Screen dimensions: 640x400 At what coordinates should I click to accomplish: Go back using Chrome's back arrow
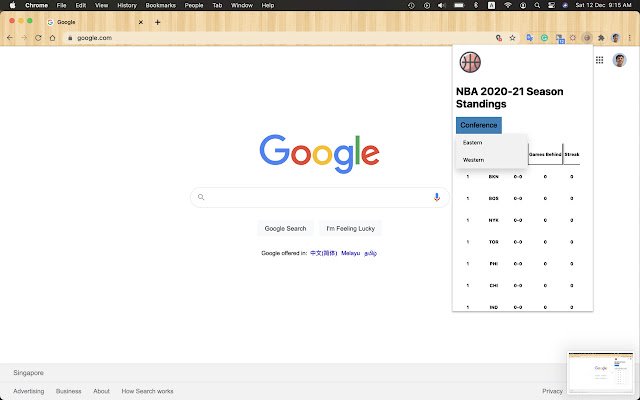10,38
